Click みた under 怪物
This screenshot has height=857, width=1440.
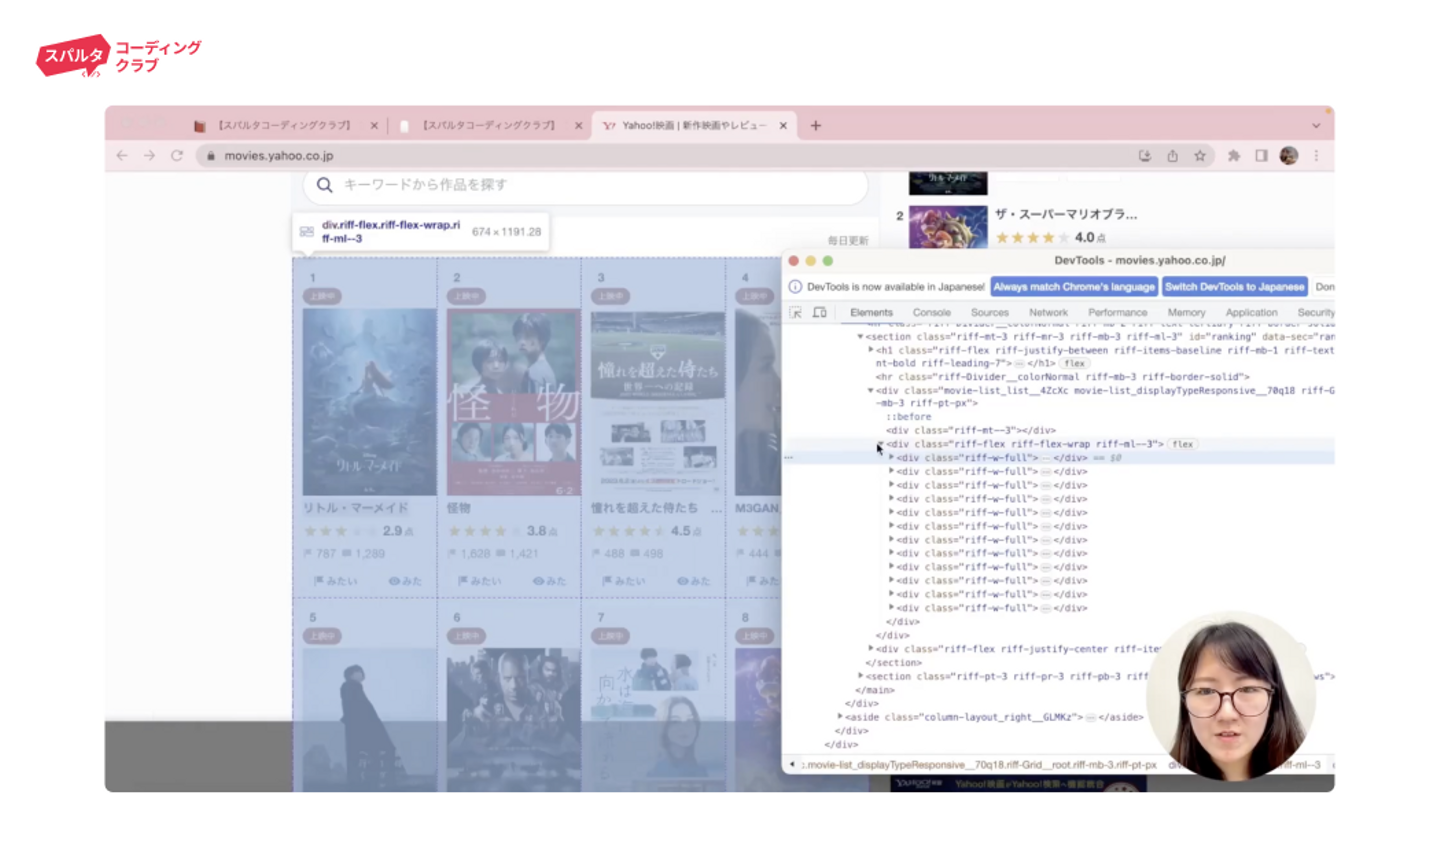coord(549,581)
